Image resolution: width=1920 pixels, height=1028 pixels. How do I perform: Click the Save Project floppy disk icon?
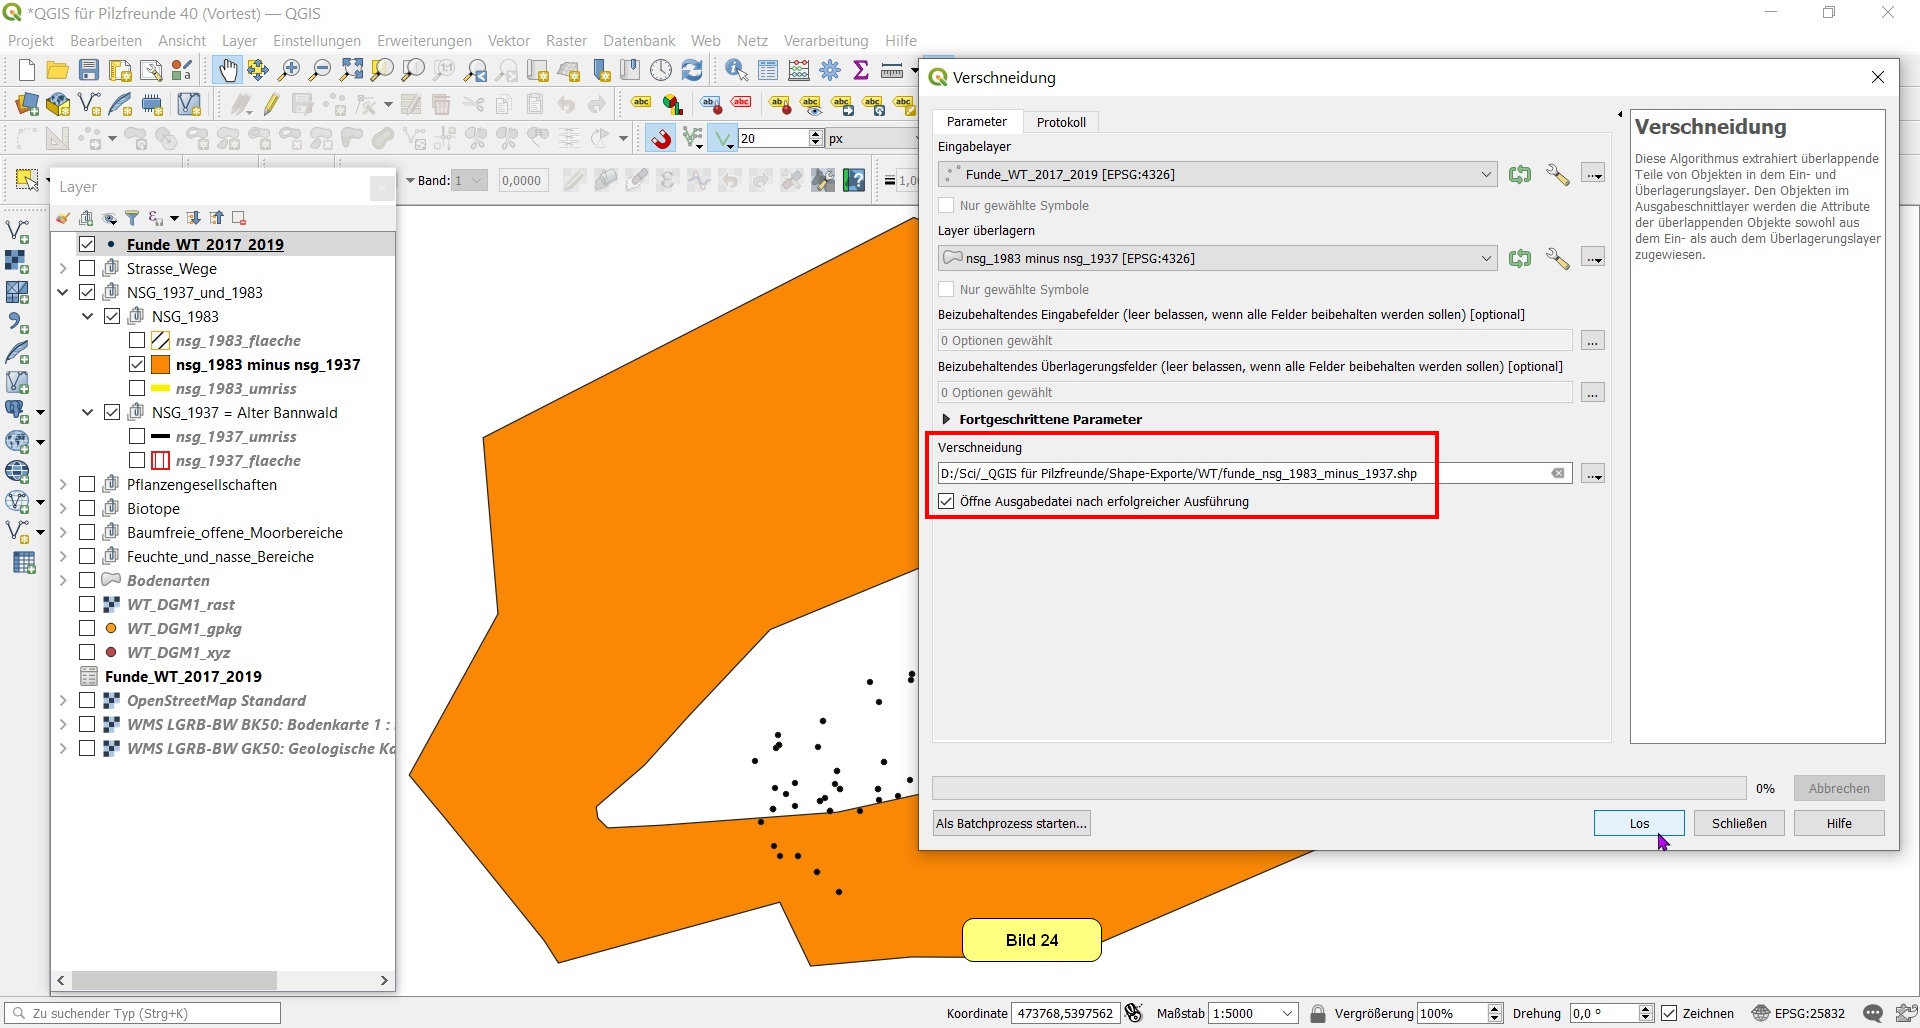pyautogui.click(x=89, y=70)
